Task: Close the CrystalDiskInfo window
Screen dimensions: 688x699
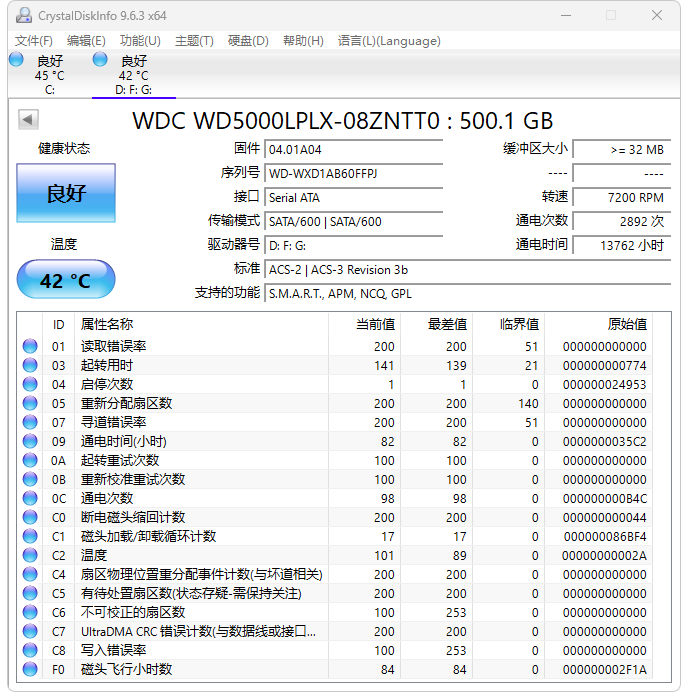Action: pos(657,15)
